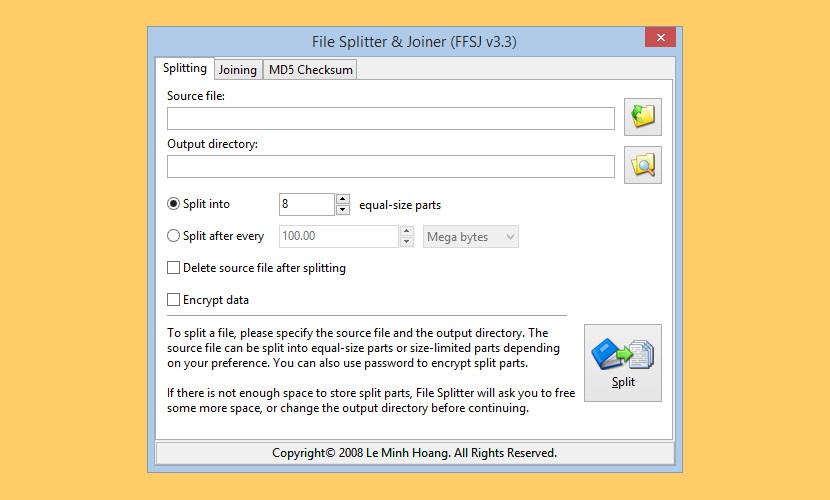Click the 'Output directory:' label
Image resolution: width=830 pixels, height=500 pixels.
(212, 144)
